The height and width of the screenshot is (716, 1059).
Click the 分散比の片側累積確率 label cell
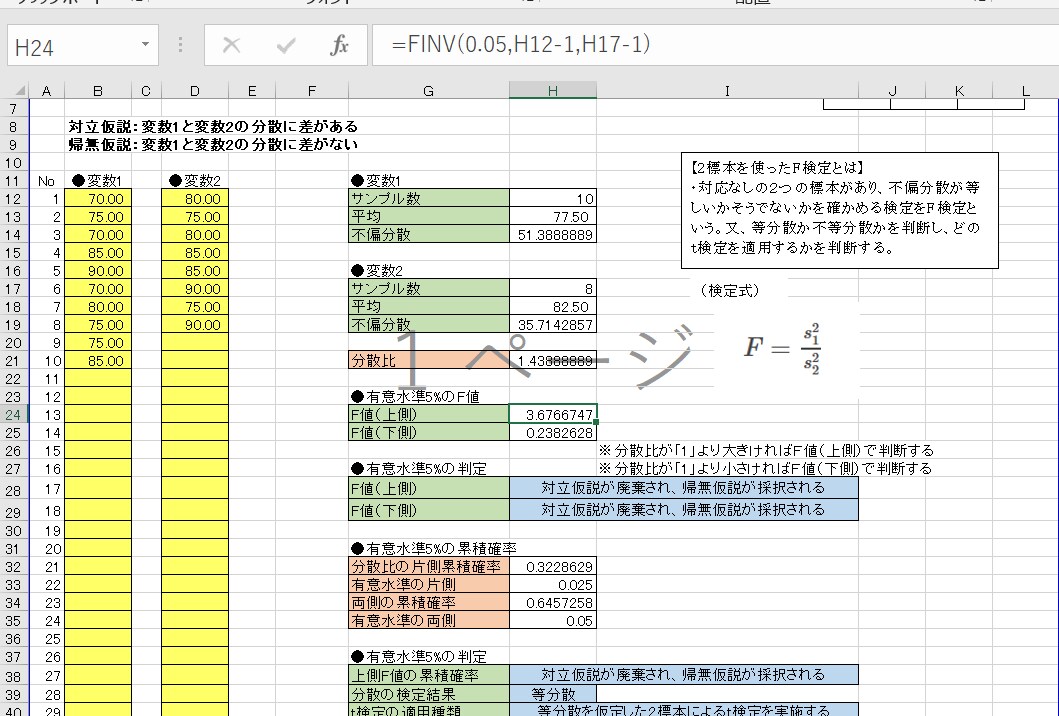(x=429, y=567)
